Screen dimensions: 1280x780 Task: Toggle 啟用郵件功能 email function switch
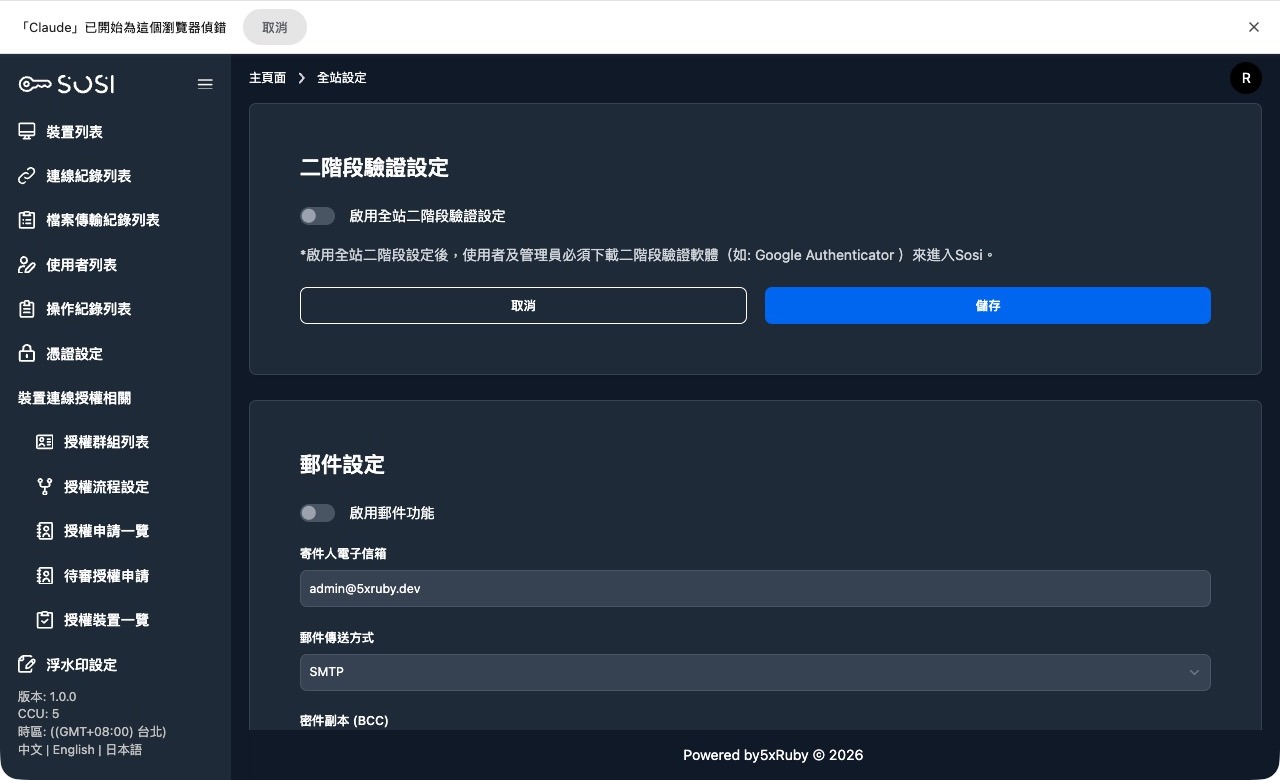coord(317,513)
